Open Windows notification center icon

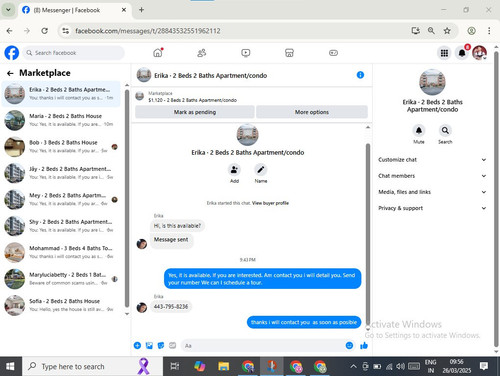pos(484,366)
